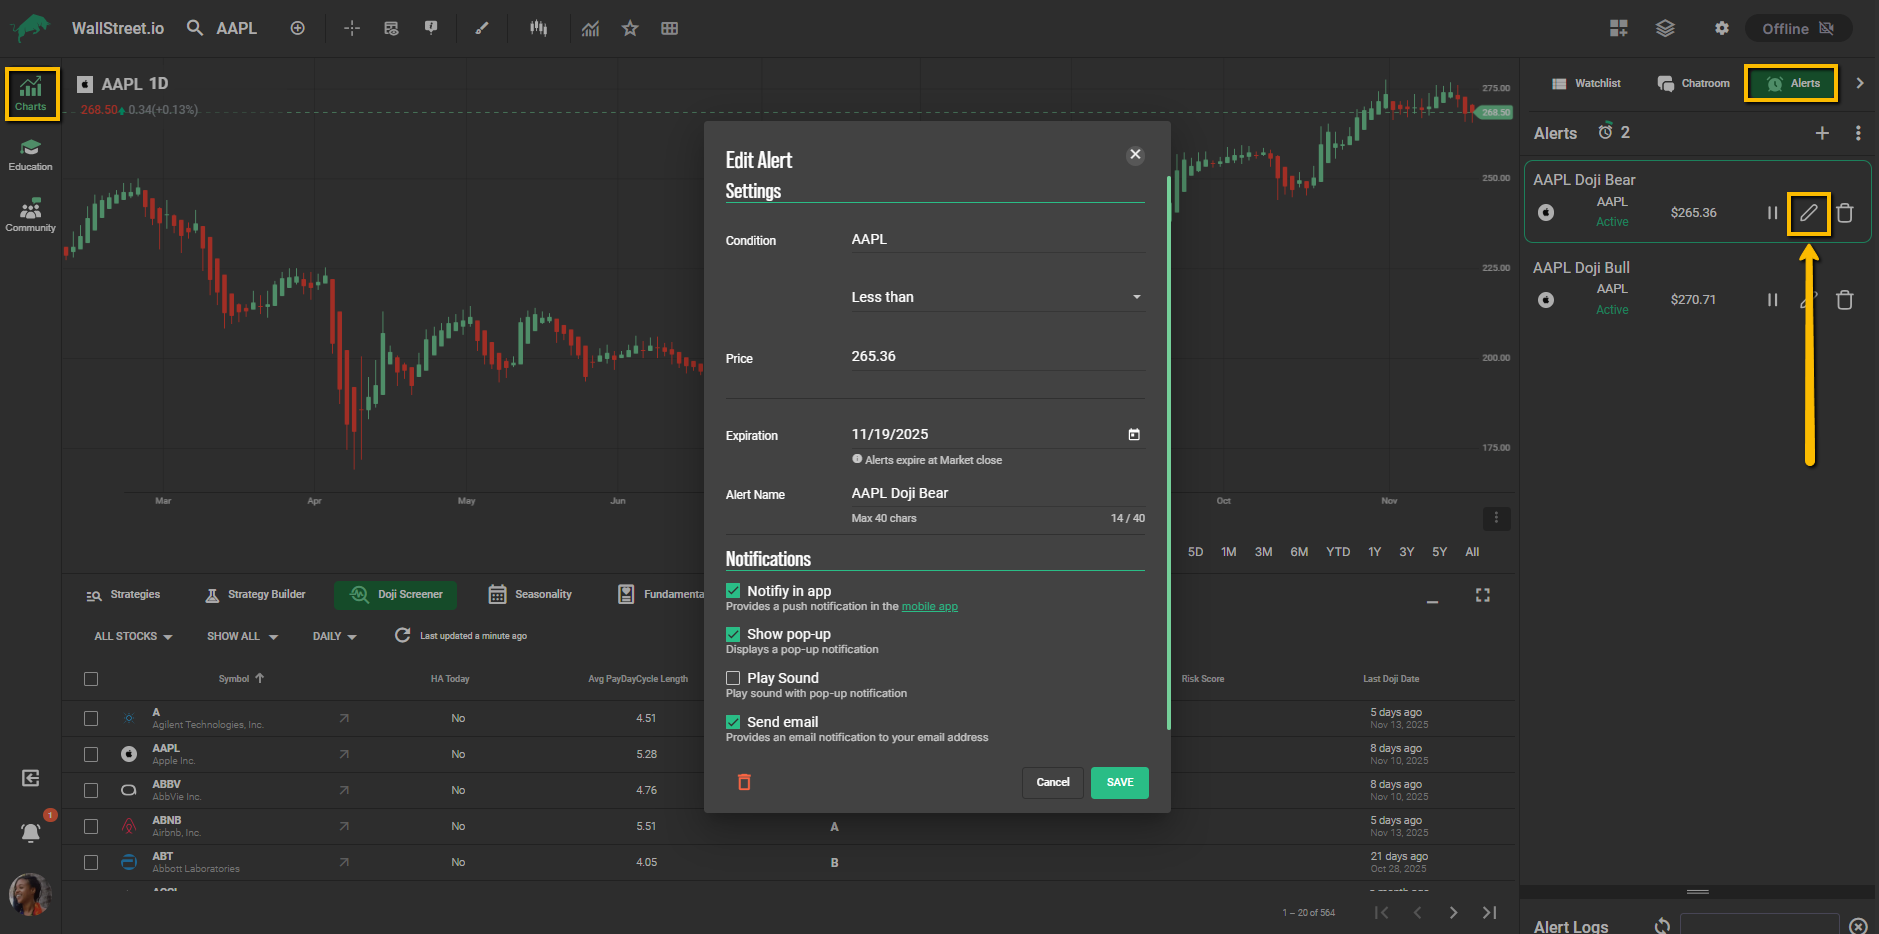Follow the mobile app link
This screenshot has width=1879, height=934.
pos(929,607)
